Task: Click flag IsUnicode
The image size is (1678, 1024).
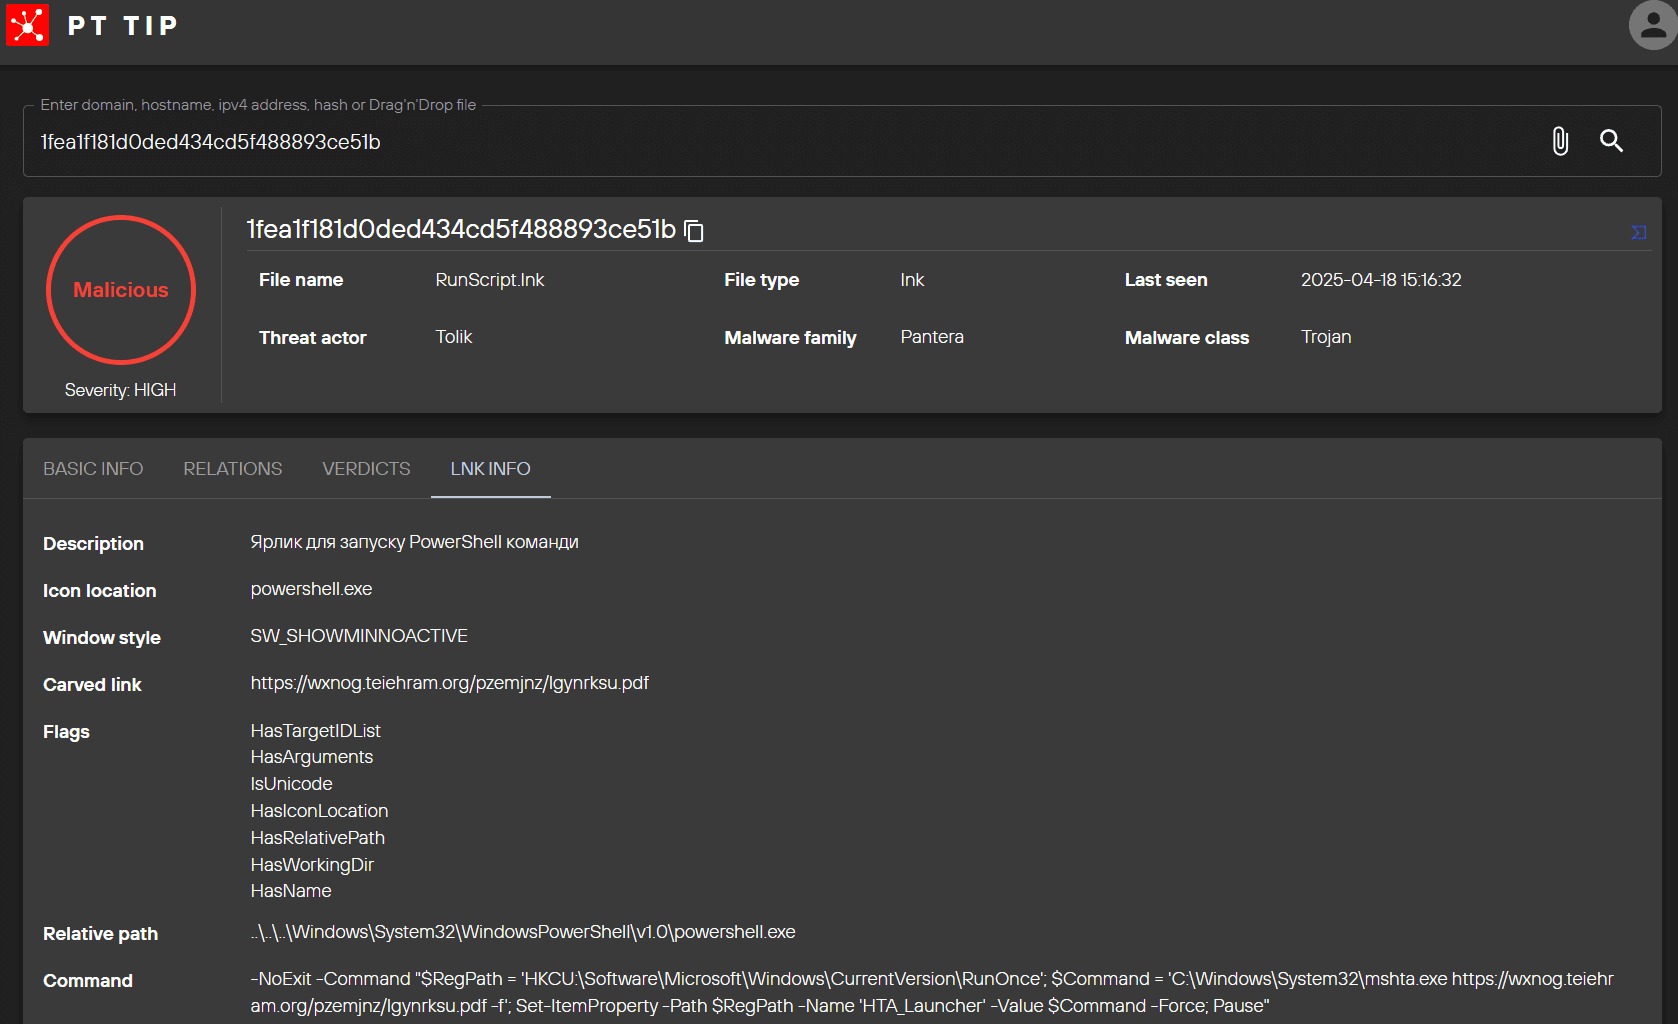Action: [x=291, y=784]
